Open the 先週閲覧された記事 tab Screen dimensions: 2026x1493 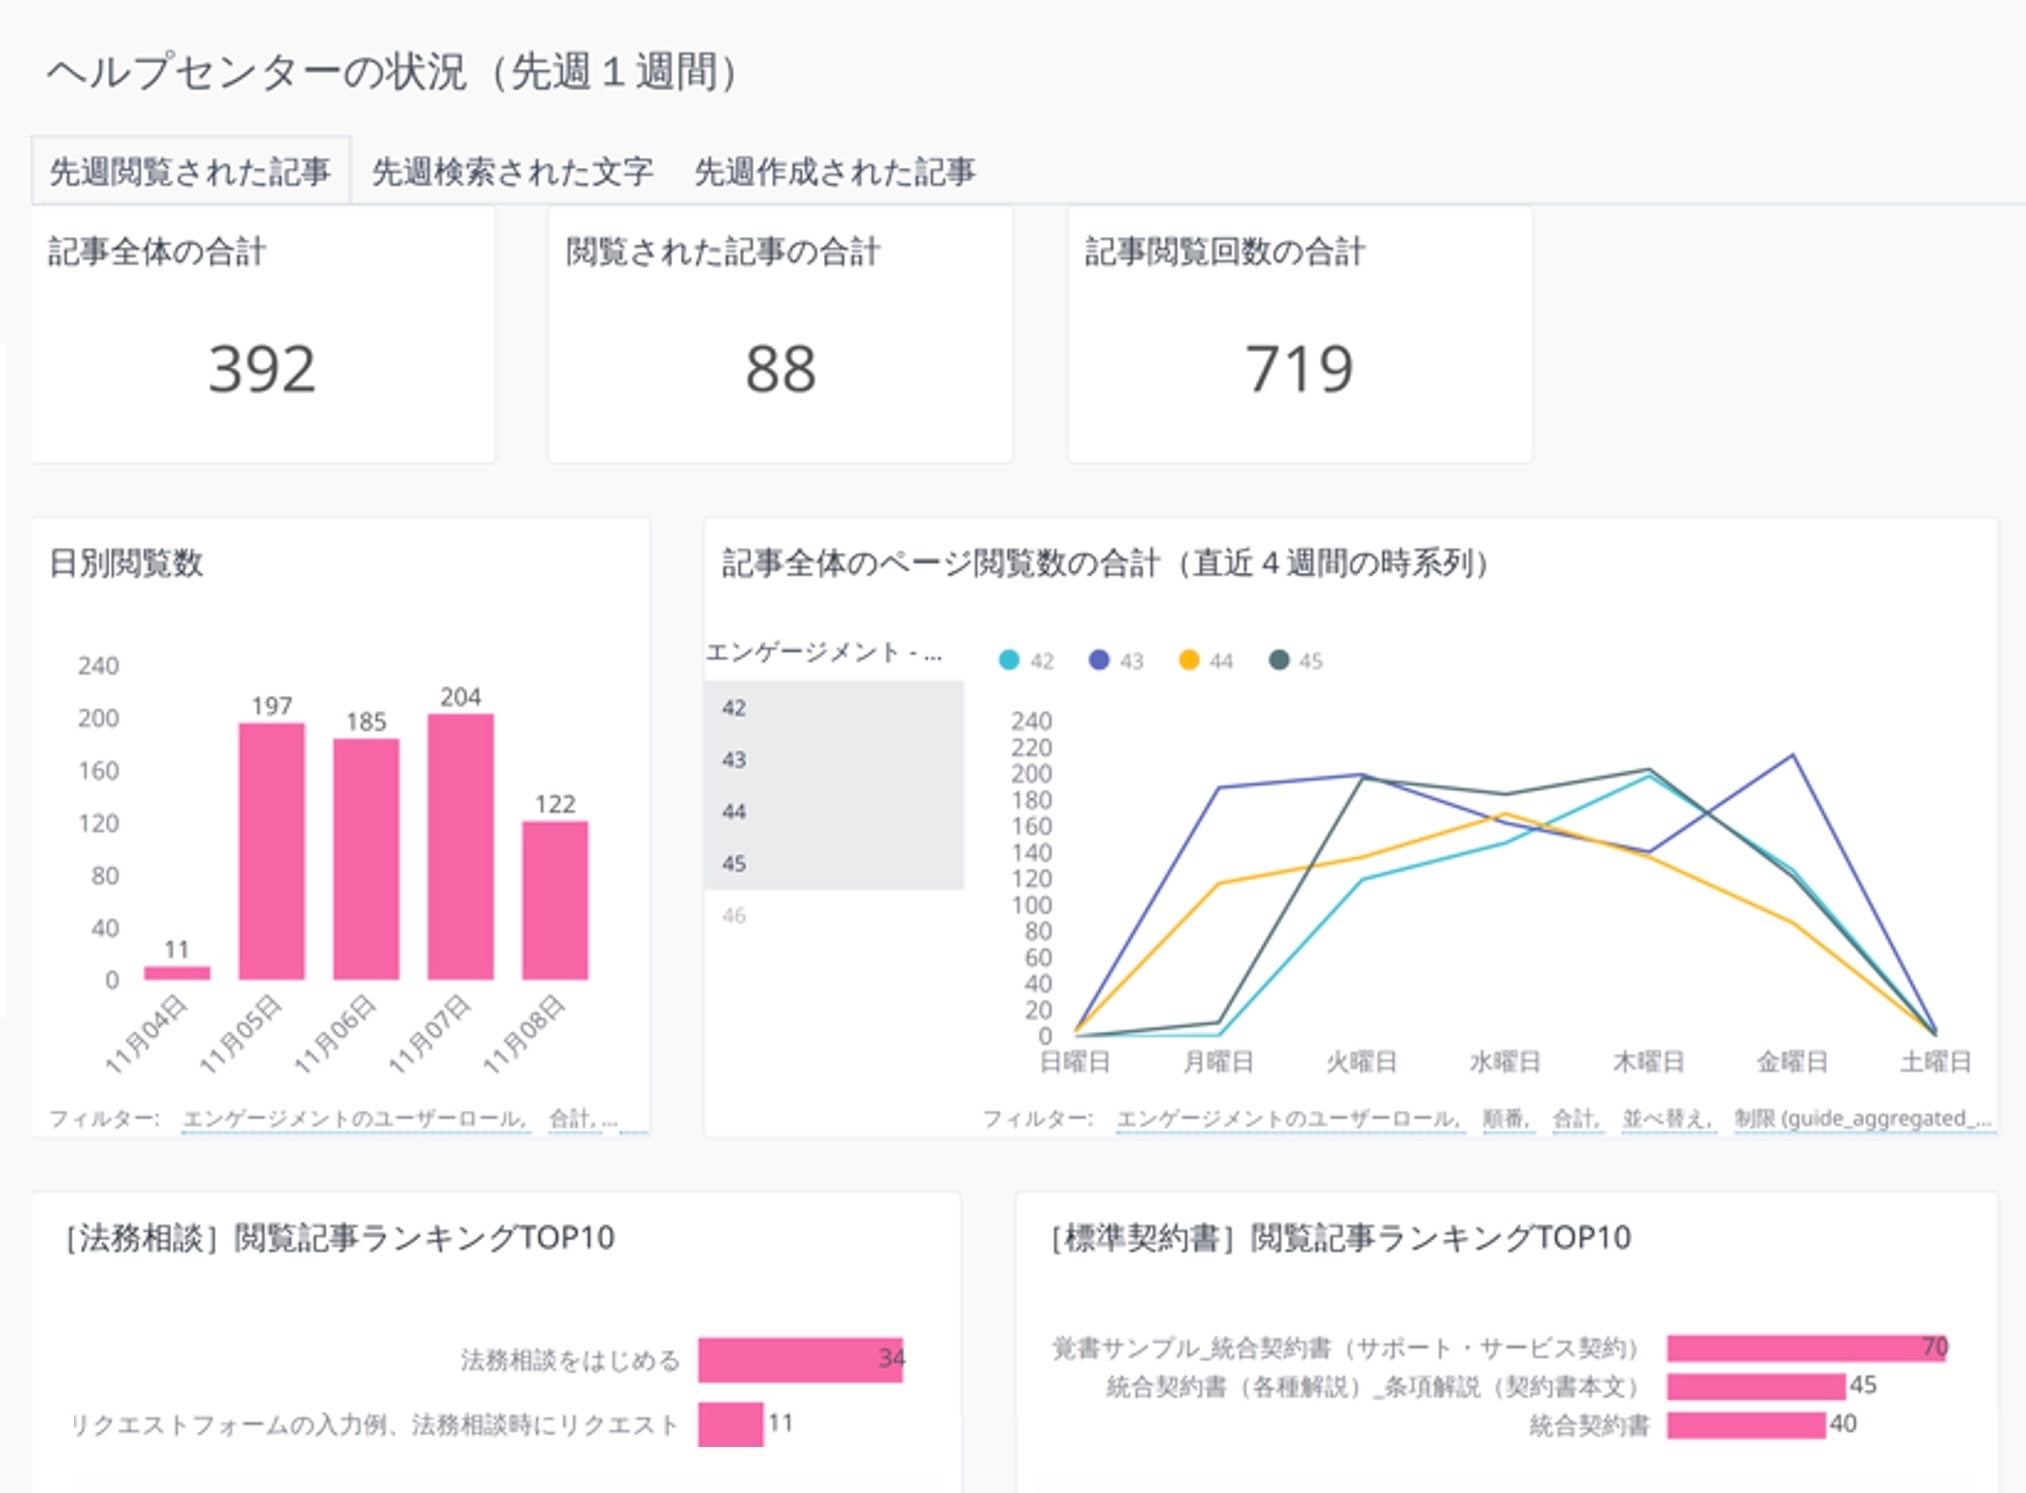coord(190,172)
